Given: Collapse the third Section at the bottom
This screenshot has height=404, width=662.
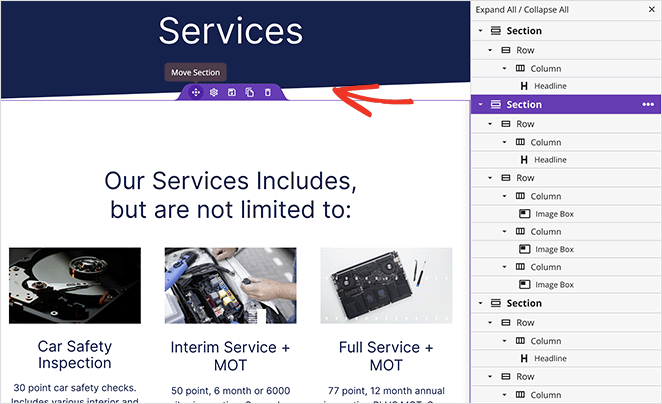Looking at the screenshot, I should [480, 303].
